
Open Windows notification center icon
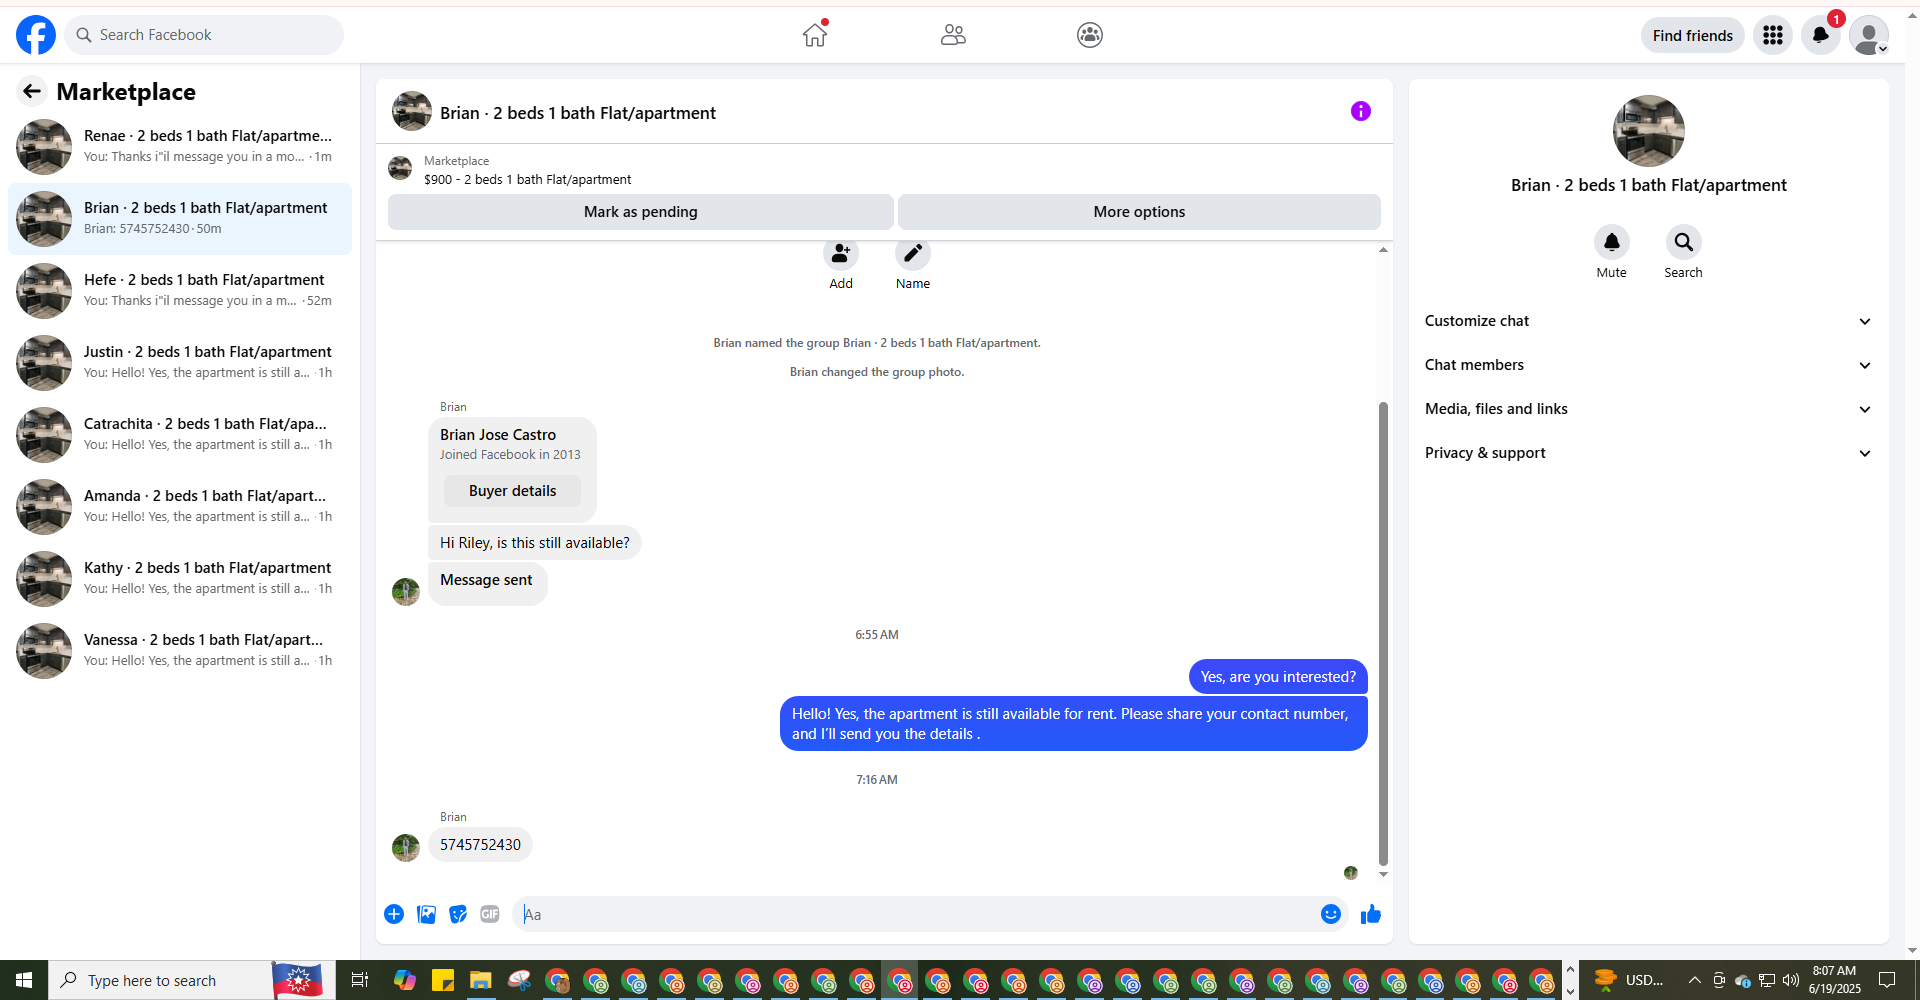[1888, 980]
